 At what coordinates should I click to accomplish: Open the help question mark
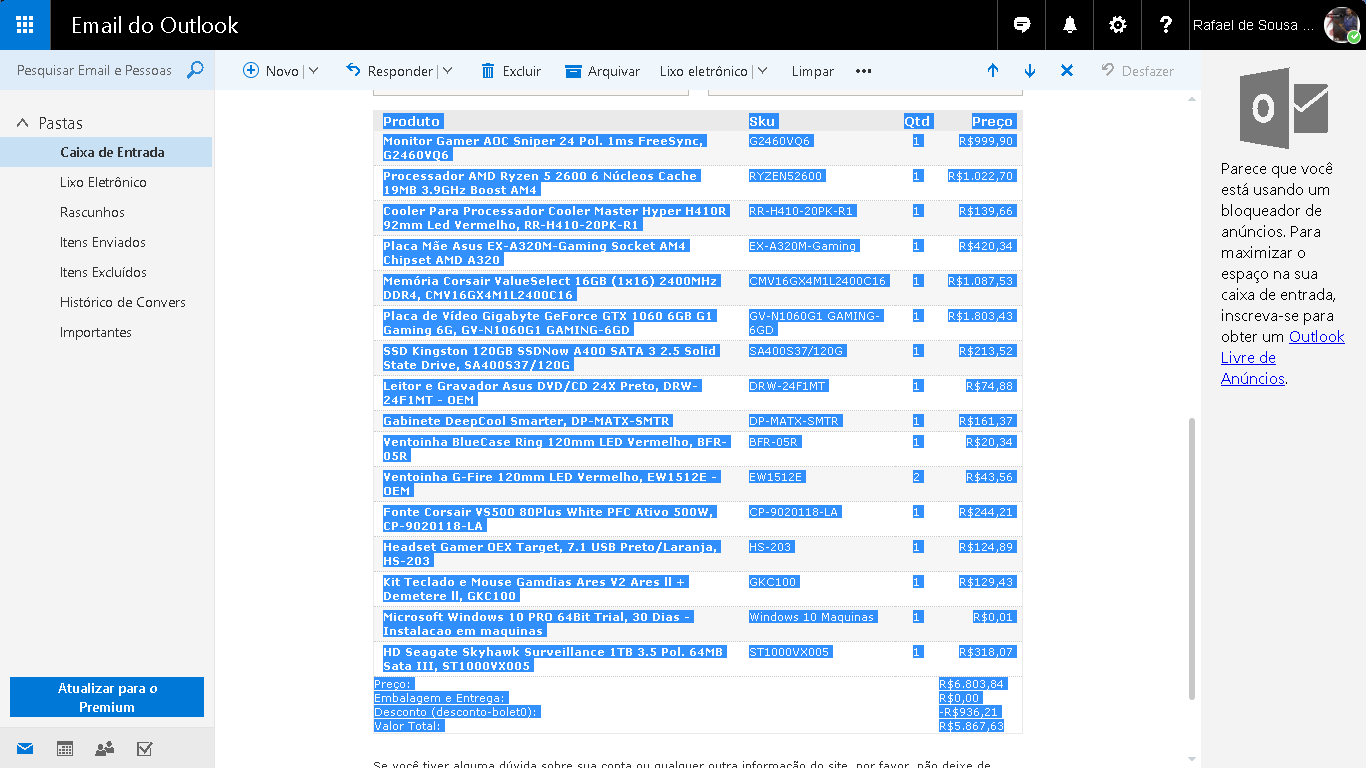click(1166, 25)
